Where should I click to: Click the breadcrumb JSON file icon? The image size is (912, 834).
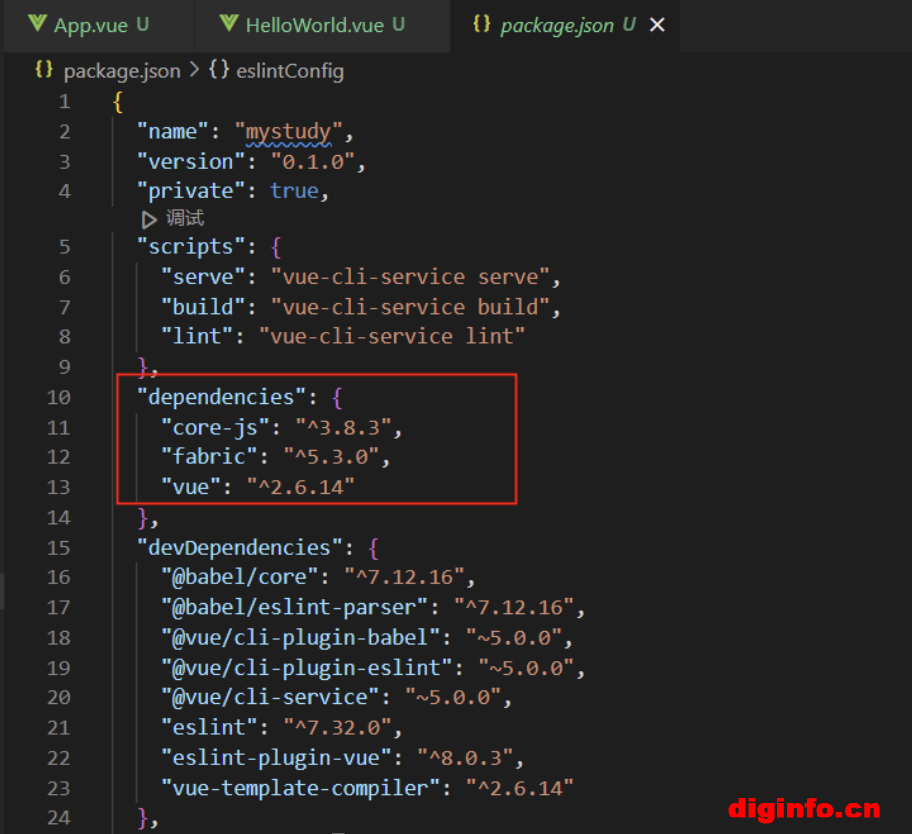click(44, 70)
